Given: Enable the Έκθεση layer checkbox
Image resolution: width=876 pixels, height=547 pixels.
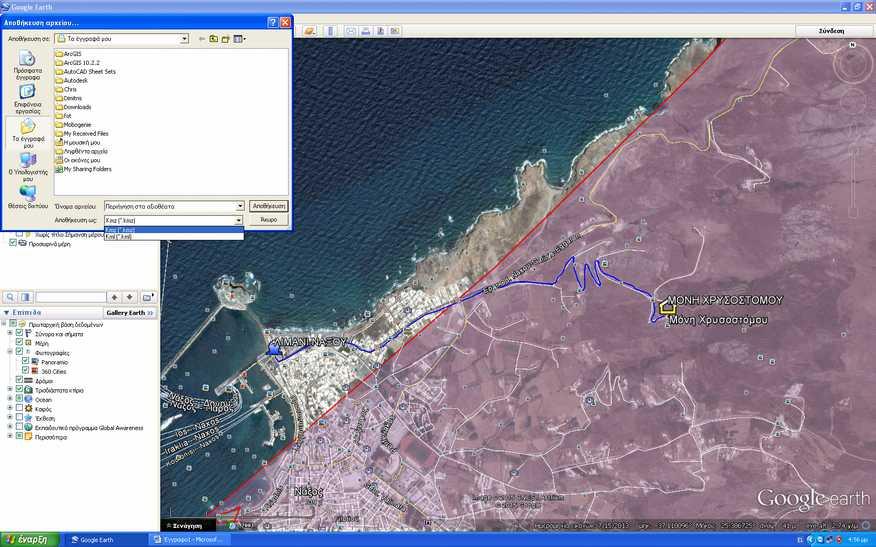Looking at the screenshot, I should click(x=19, y=417).
